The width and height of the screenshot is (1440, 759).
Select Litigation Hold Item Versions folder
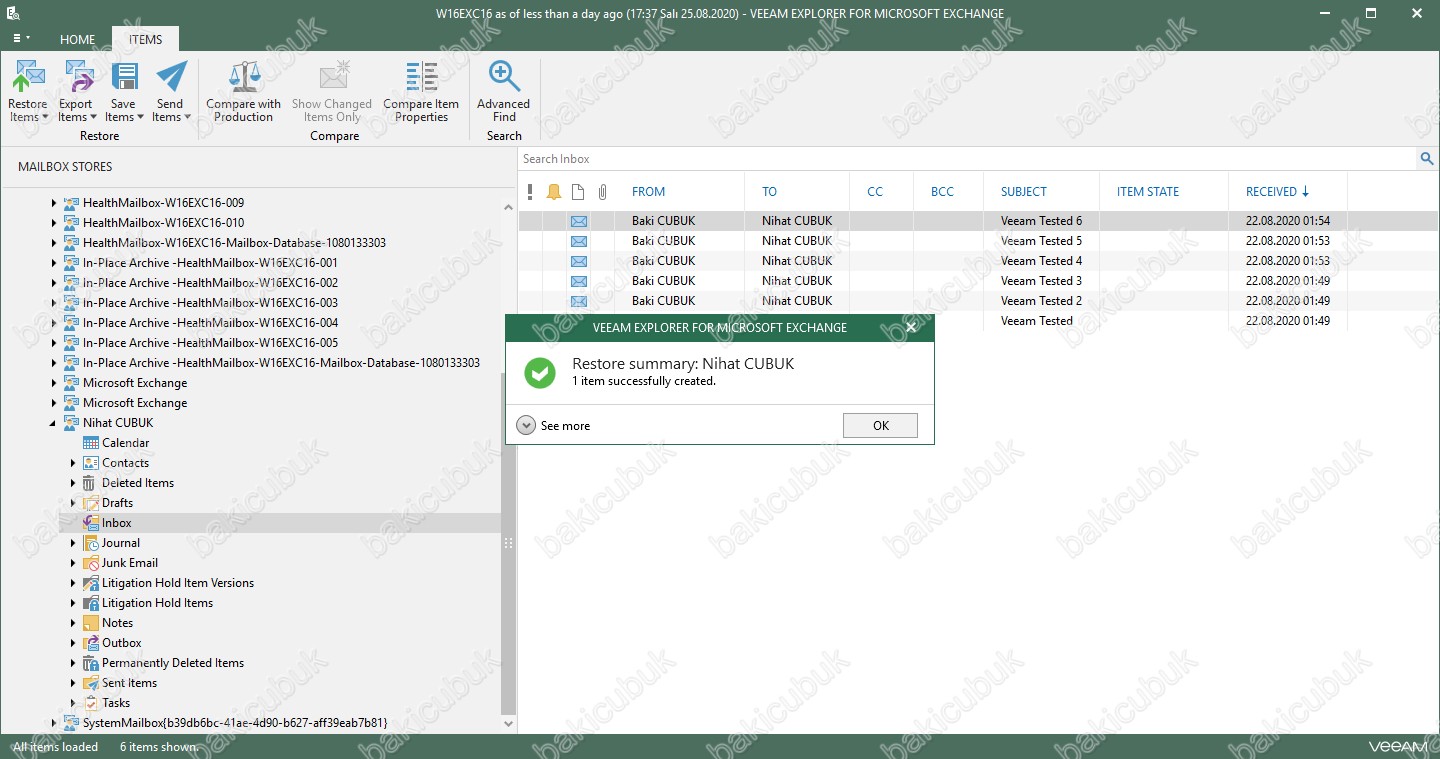[x=178, y=583]
